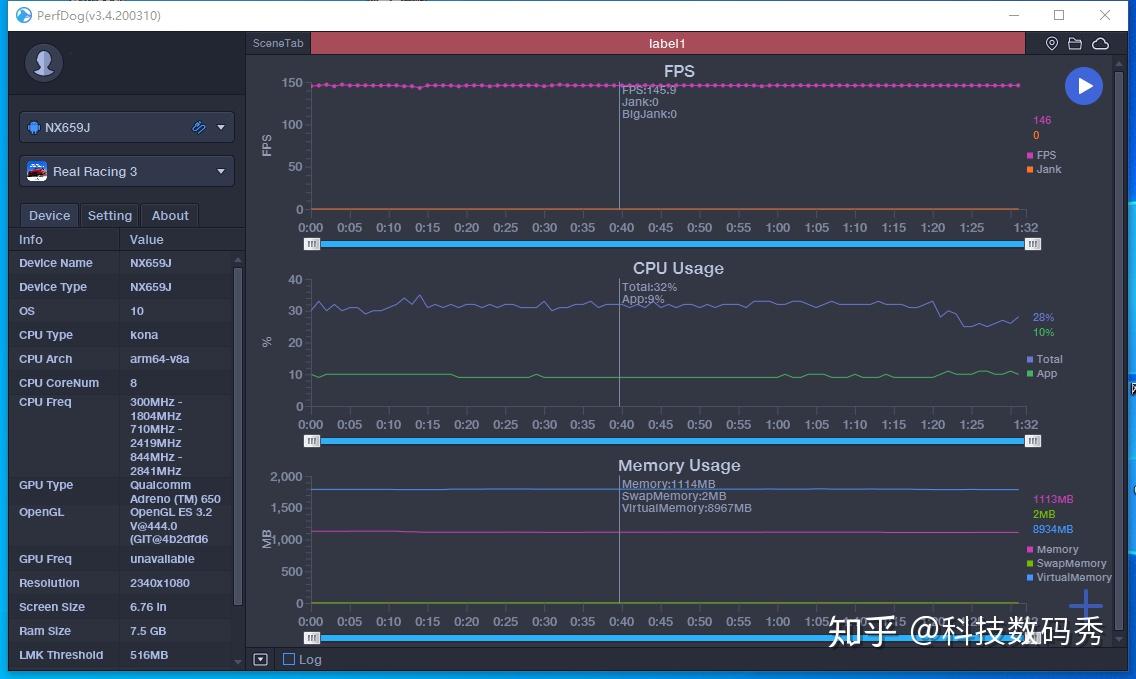Enable the Log checkbox

(289, 659)
